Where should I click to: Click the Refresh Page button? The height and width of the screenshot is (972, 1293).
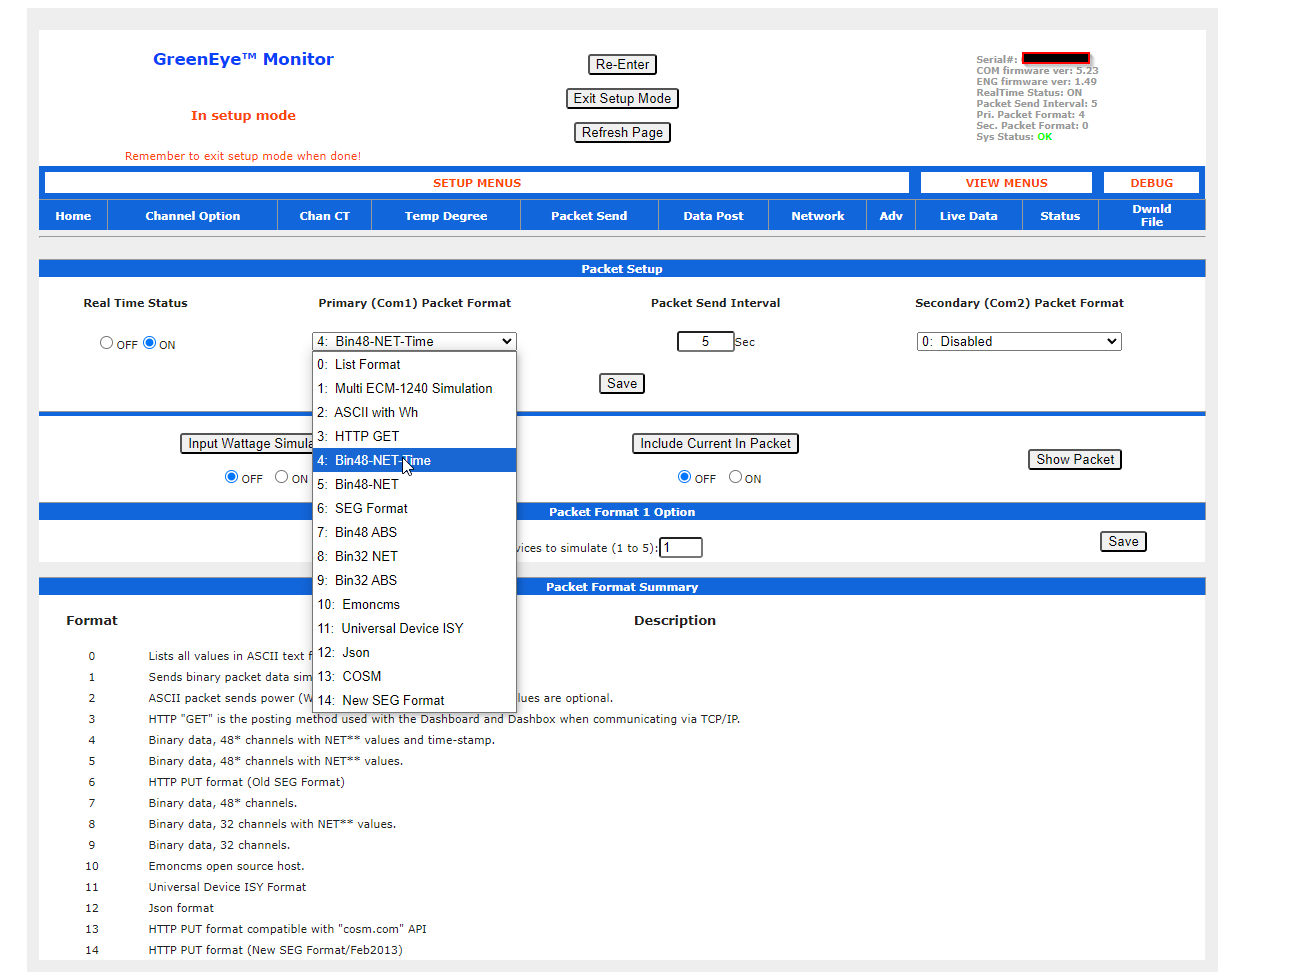pyautogui.click(x=622, y=133)
